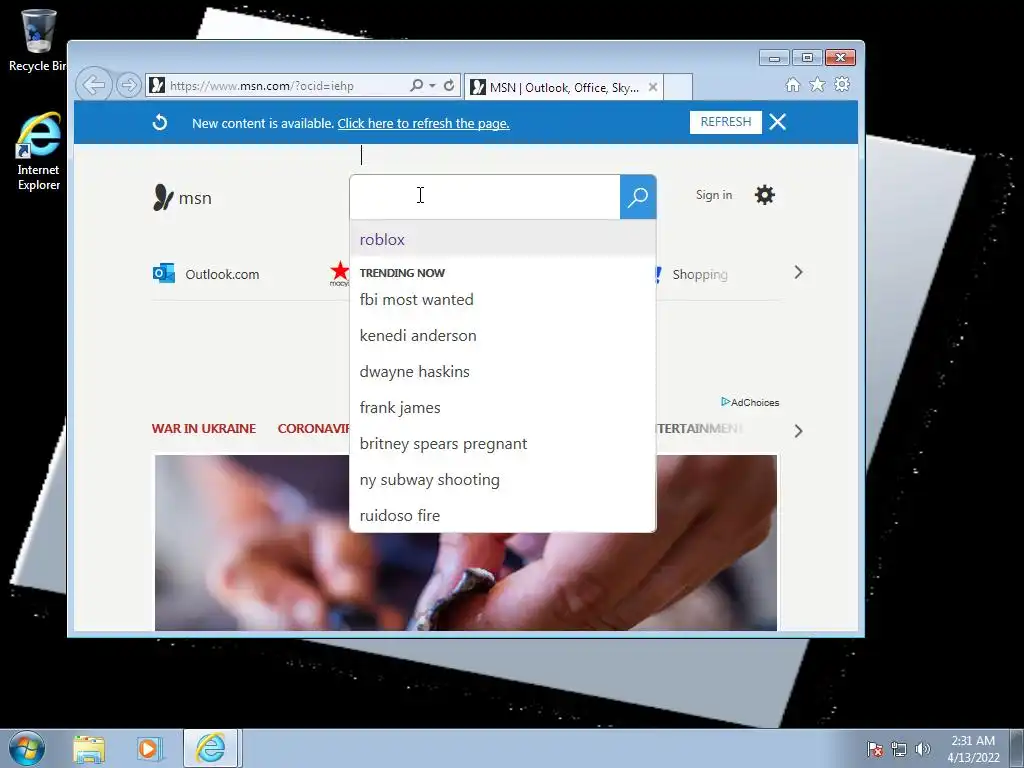Click the Macy's red star icon
This screenshot has width=1024, height=768.
[340, 272]
